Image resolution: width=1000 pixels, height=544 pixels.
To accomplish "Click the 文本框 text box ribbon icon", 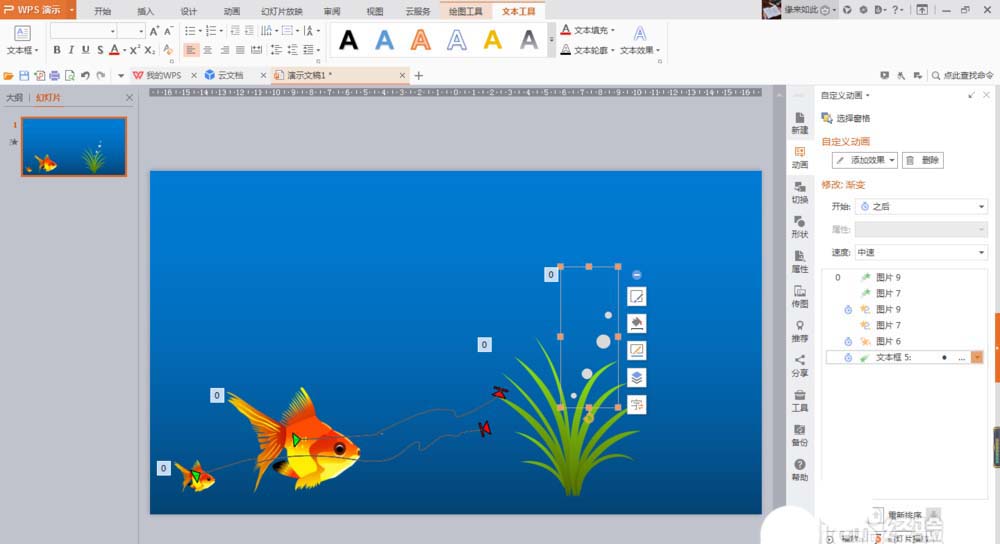I will click(22, 39).
